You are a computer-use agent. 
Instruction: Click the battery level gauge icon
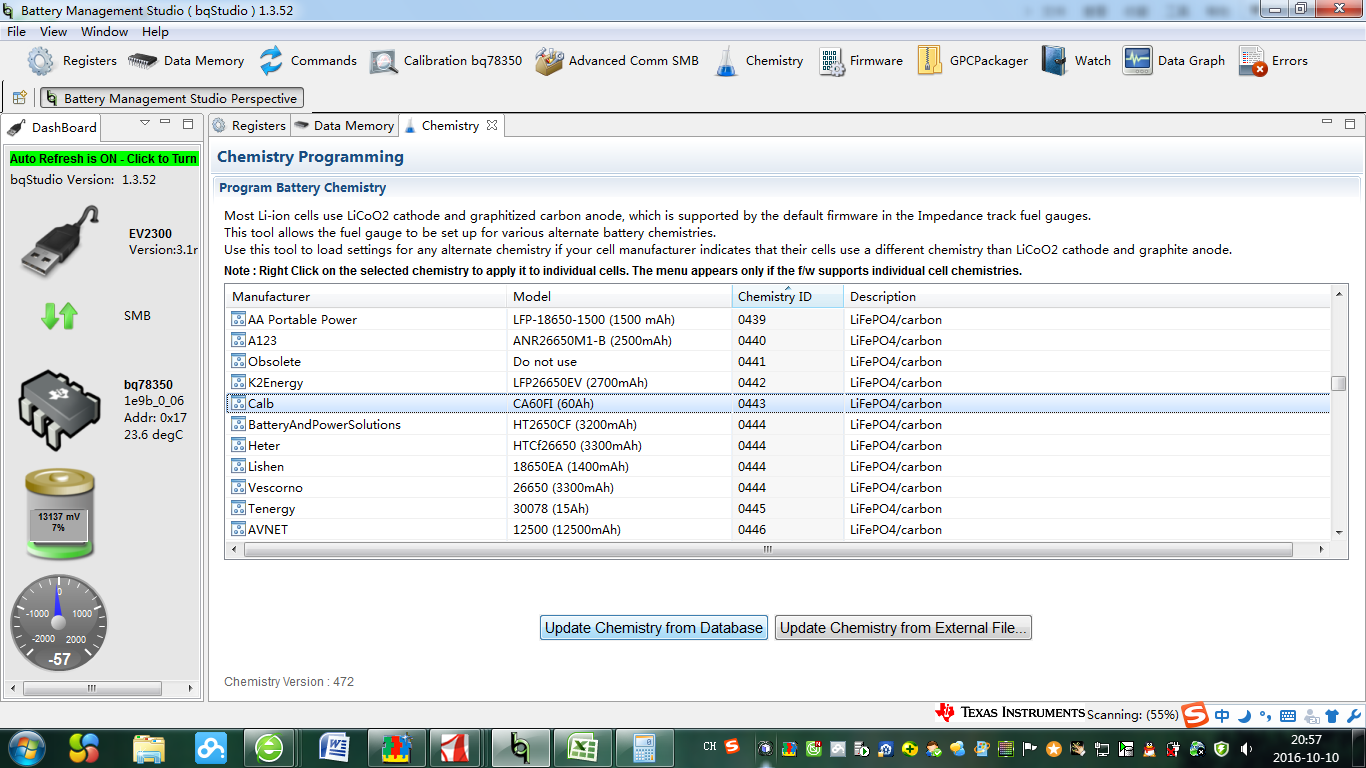coord(59,515)
